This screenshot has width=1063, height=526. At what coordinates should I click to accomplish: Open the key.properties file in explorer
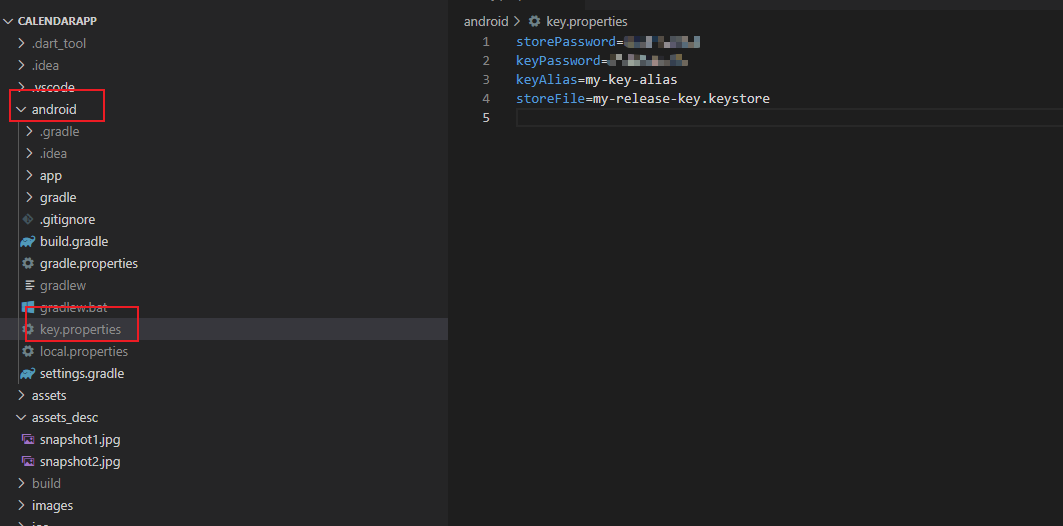click(80, 330)
